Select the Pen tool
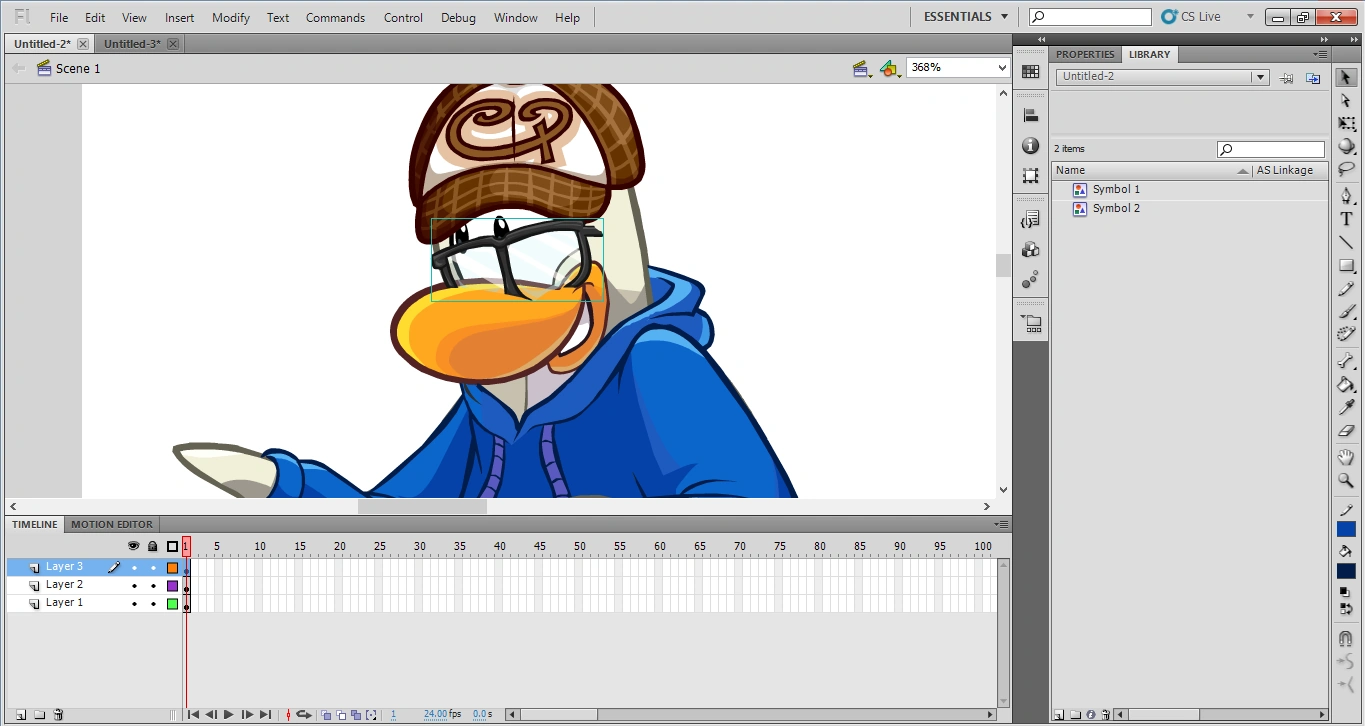 (x=1346, y=196)
